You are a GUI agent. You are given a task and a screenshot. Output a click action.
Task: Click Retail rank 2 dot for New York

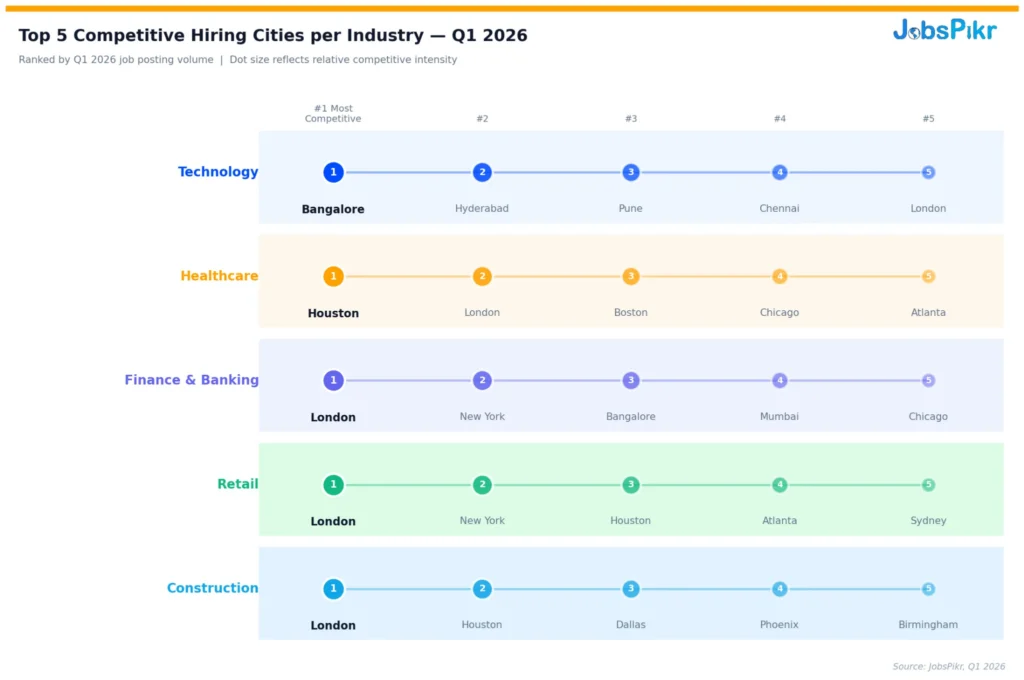point(482,484)
